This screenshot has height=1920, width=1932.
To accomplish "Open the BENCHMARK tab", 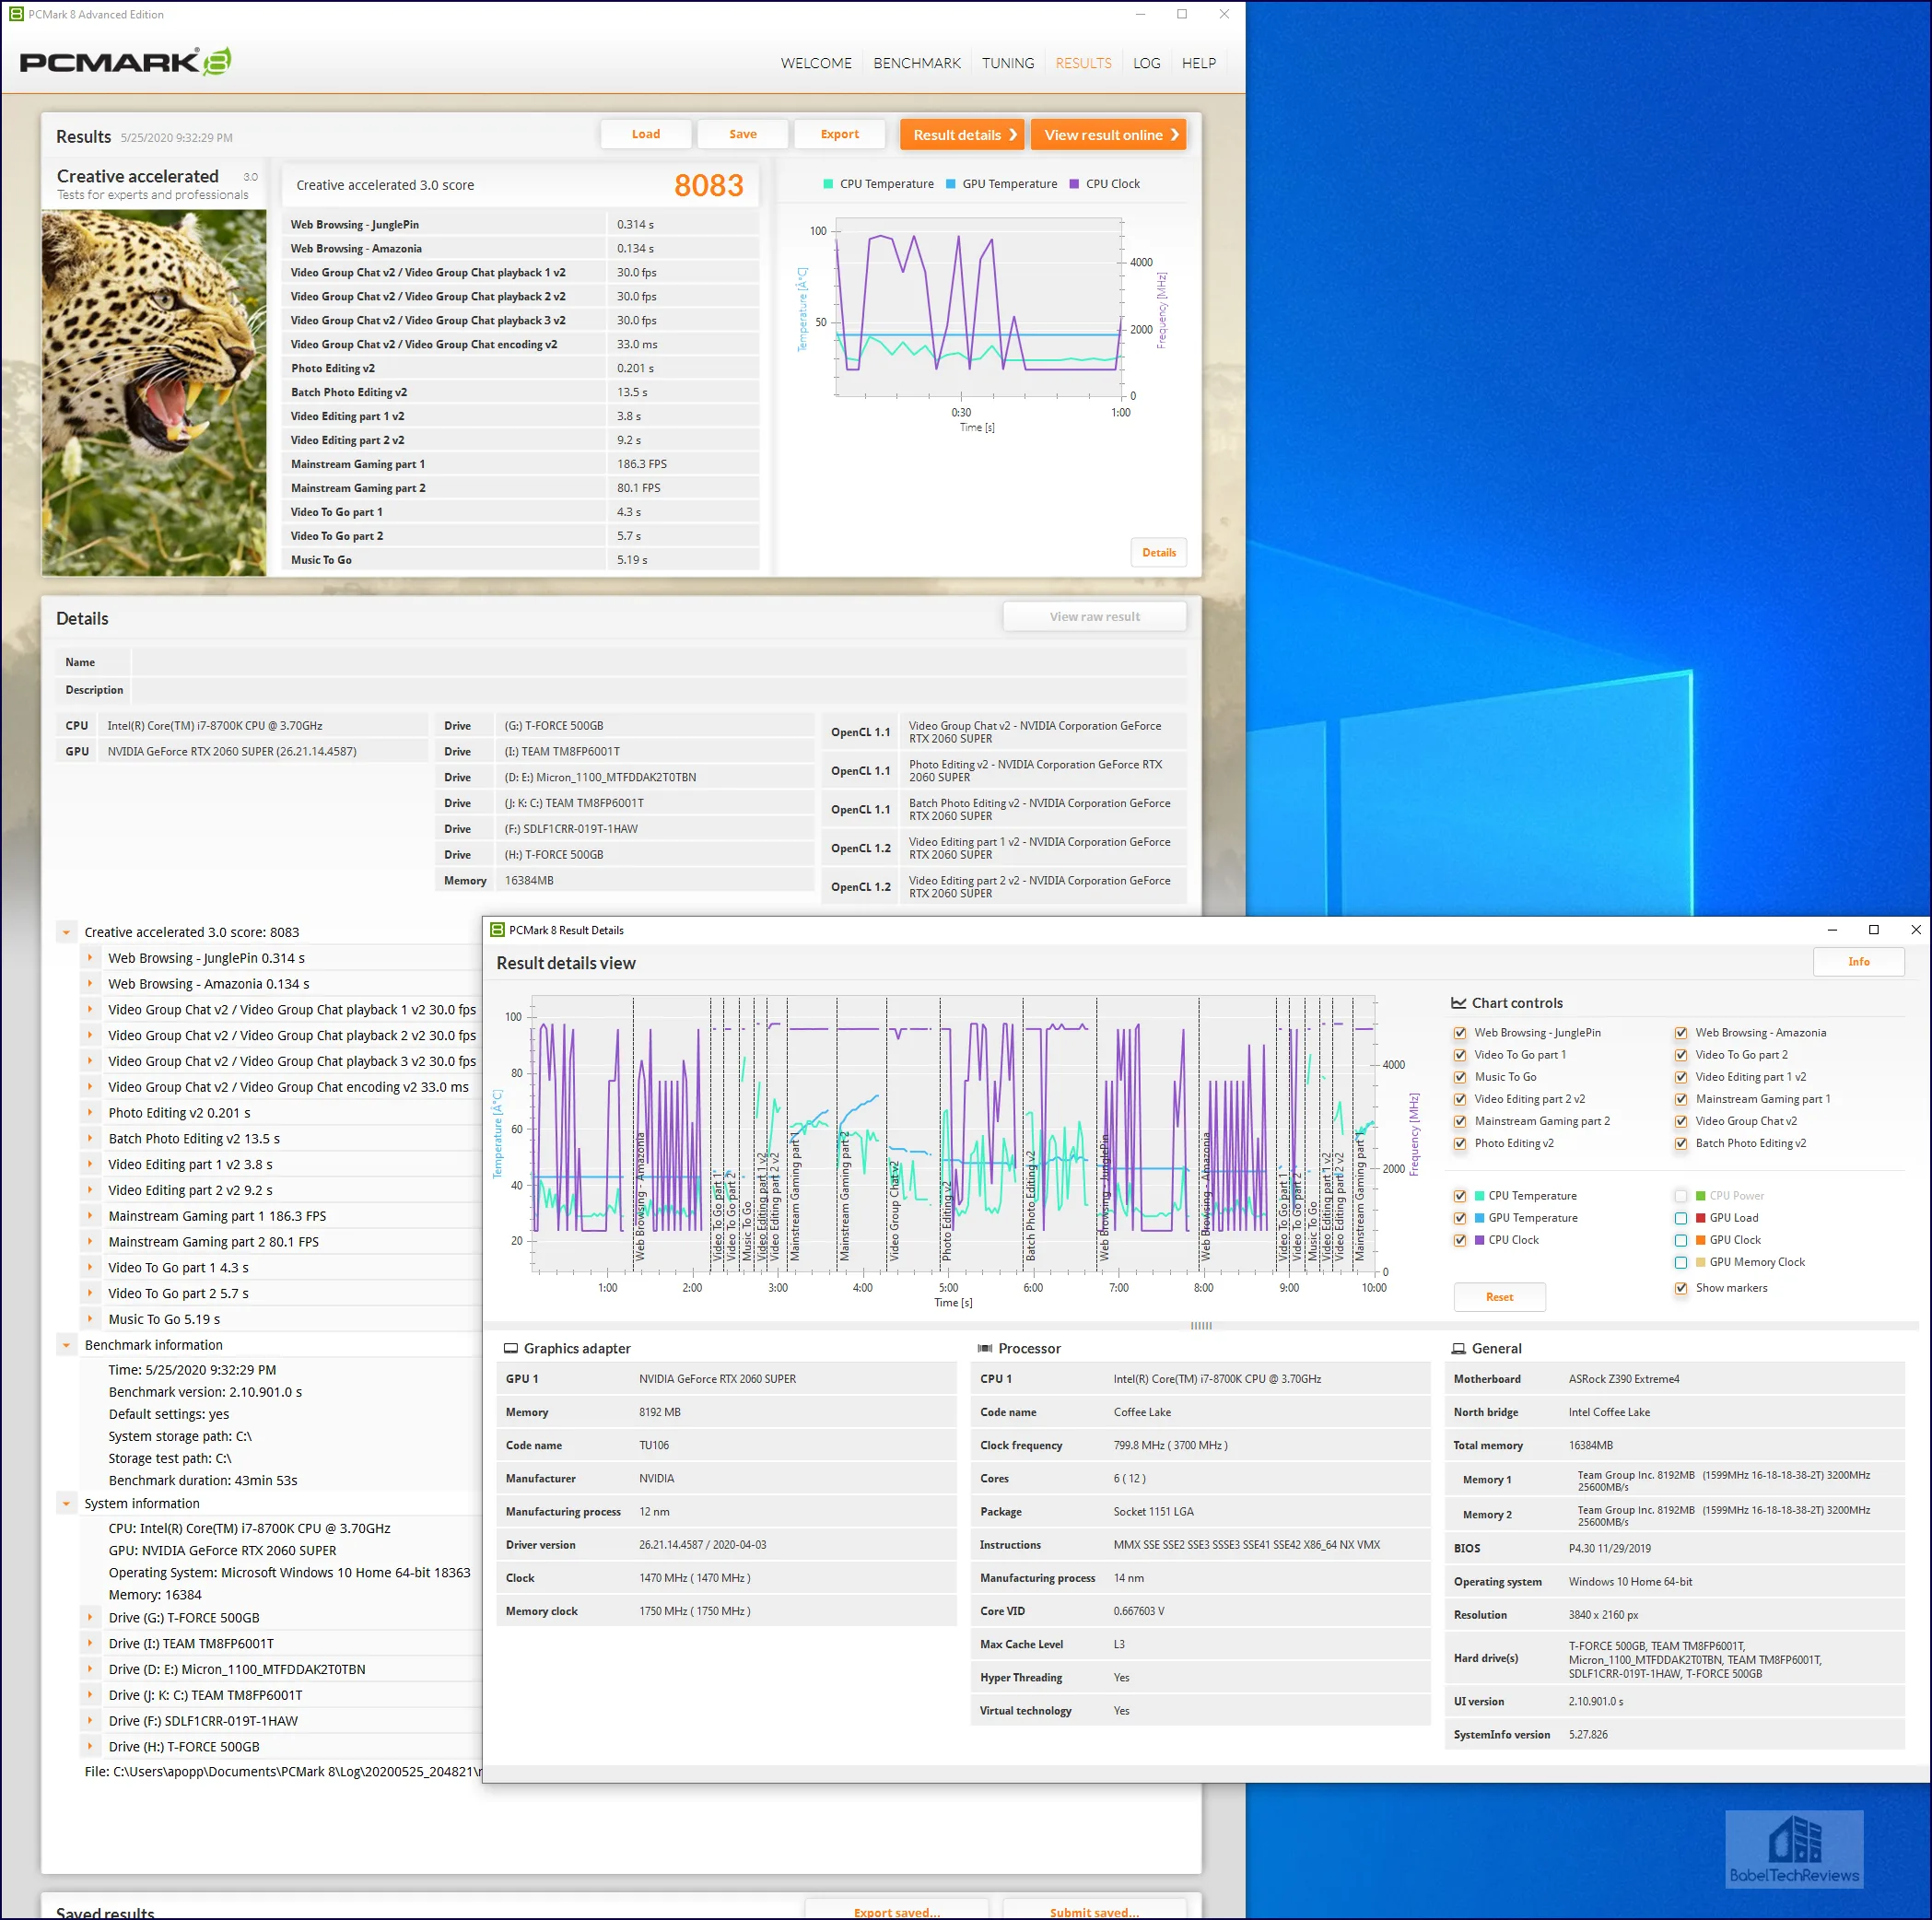I will tap(916, 63).
